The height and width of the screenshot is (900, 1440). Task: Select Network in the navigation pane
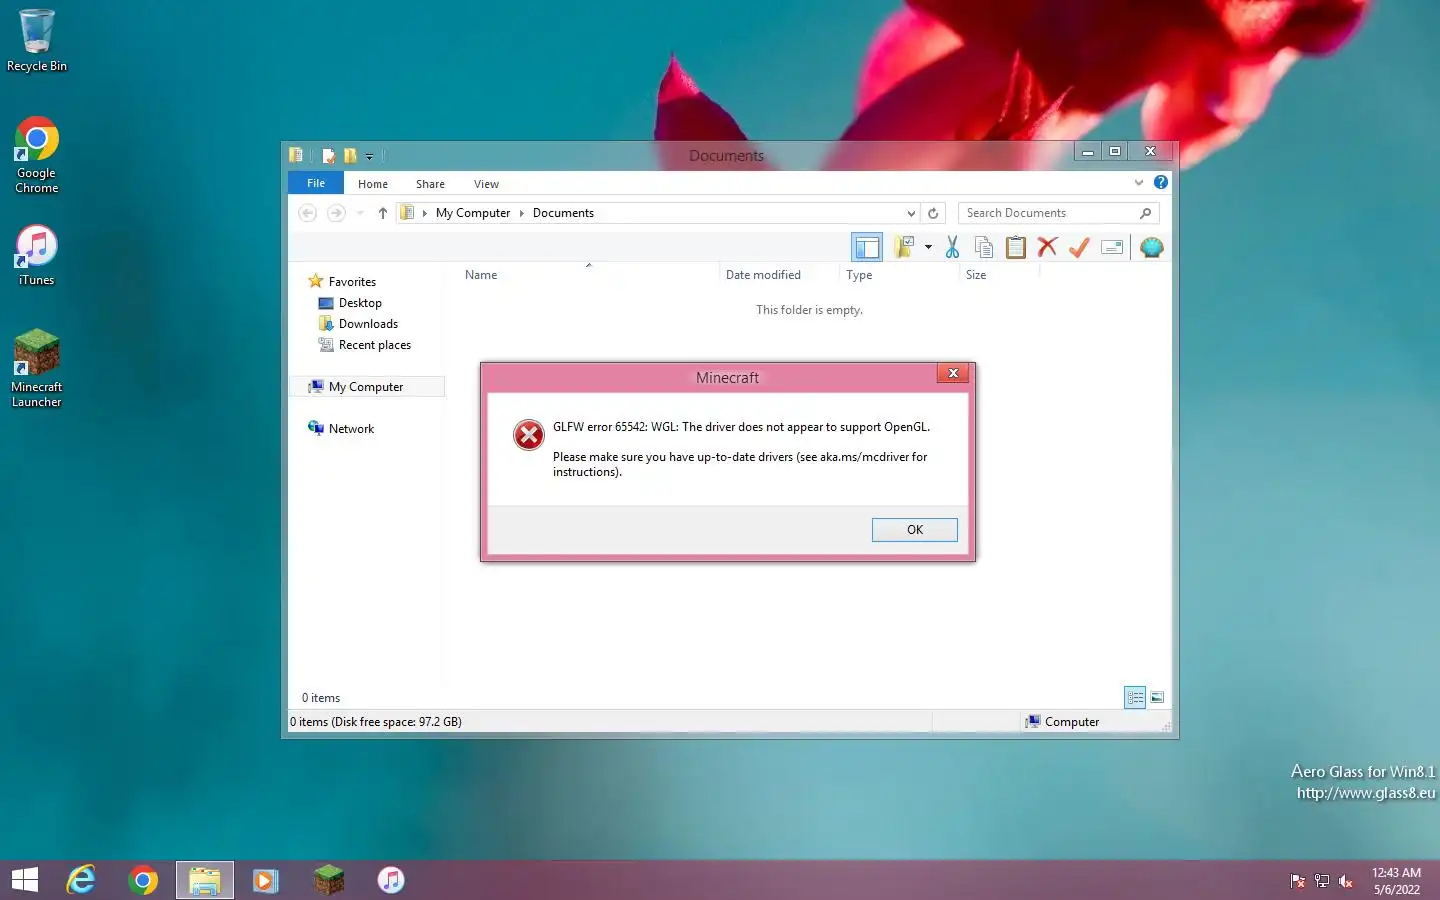coord(341,429)
